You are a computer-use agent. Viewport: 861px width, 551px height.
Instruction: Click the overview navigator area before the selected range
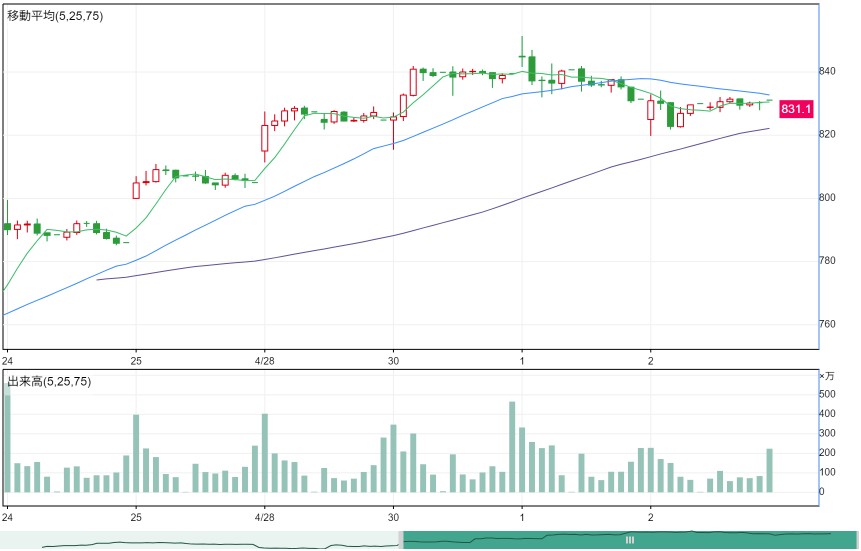pos(200,540)
